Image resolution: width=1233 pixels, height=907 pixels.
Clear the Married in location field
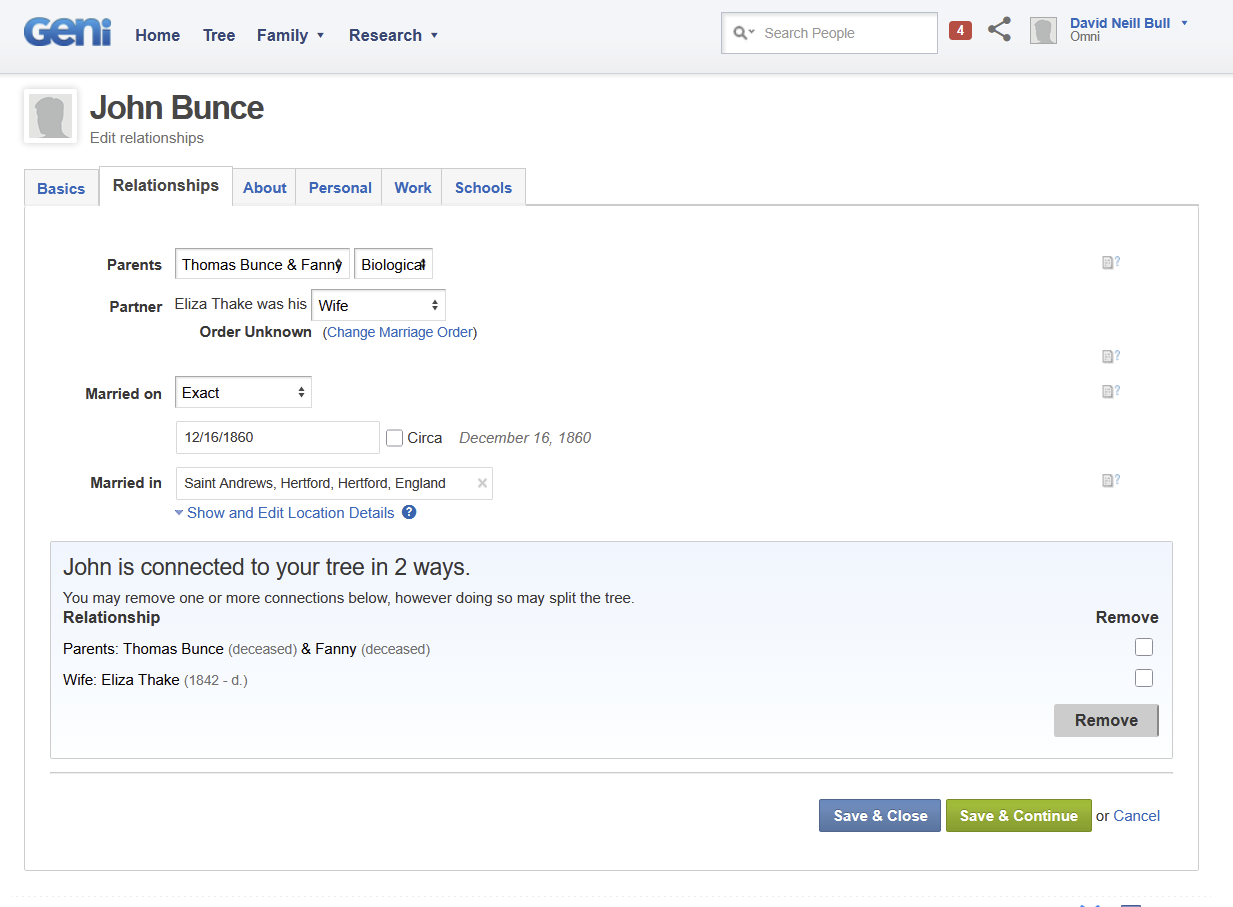pos(482,483)
